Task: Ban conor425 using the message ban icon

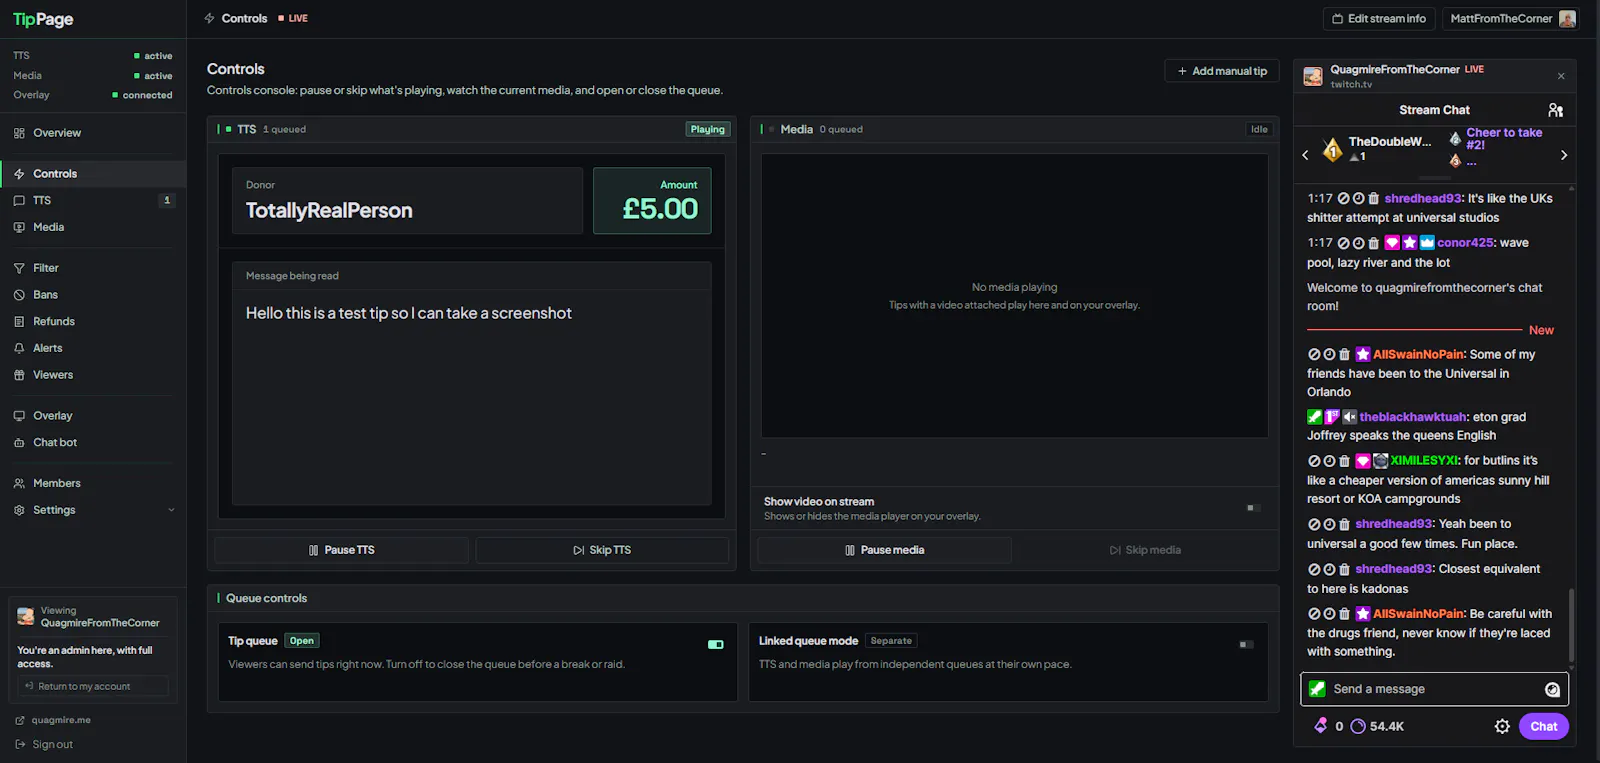Action: (1344, 243)
